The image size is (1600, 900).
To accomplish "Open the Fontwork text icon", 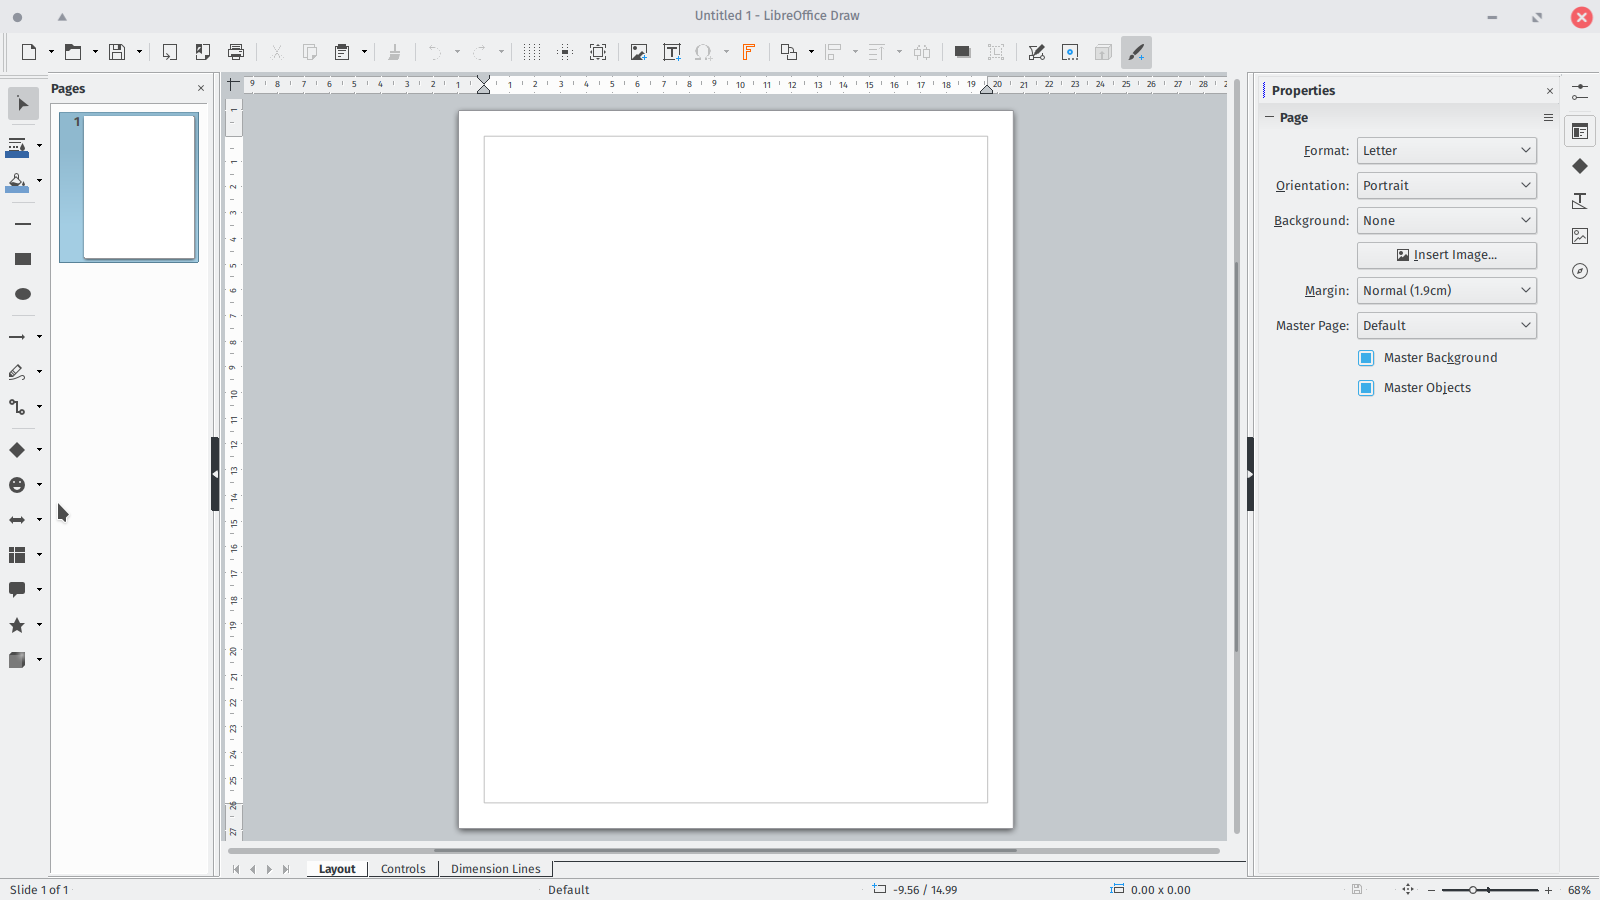I will [x=748, y=52].
